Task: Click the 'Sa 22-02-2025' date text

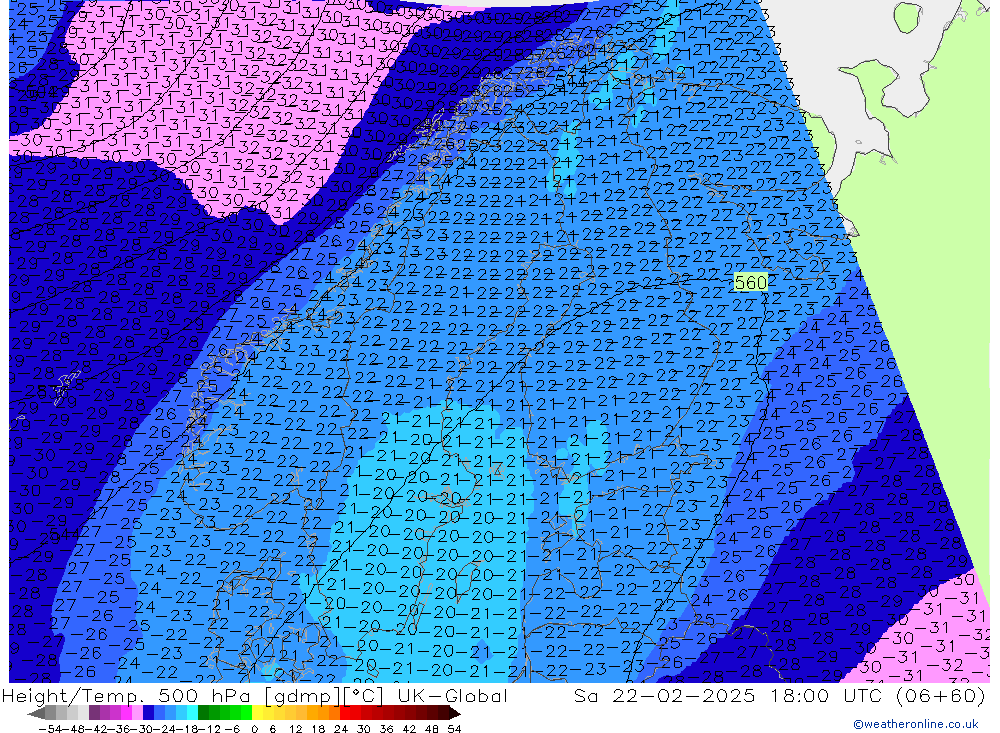Action: [x=664, y=695]
